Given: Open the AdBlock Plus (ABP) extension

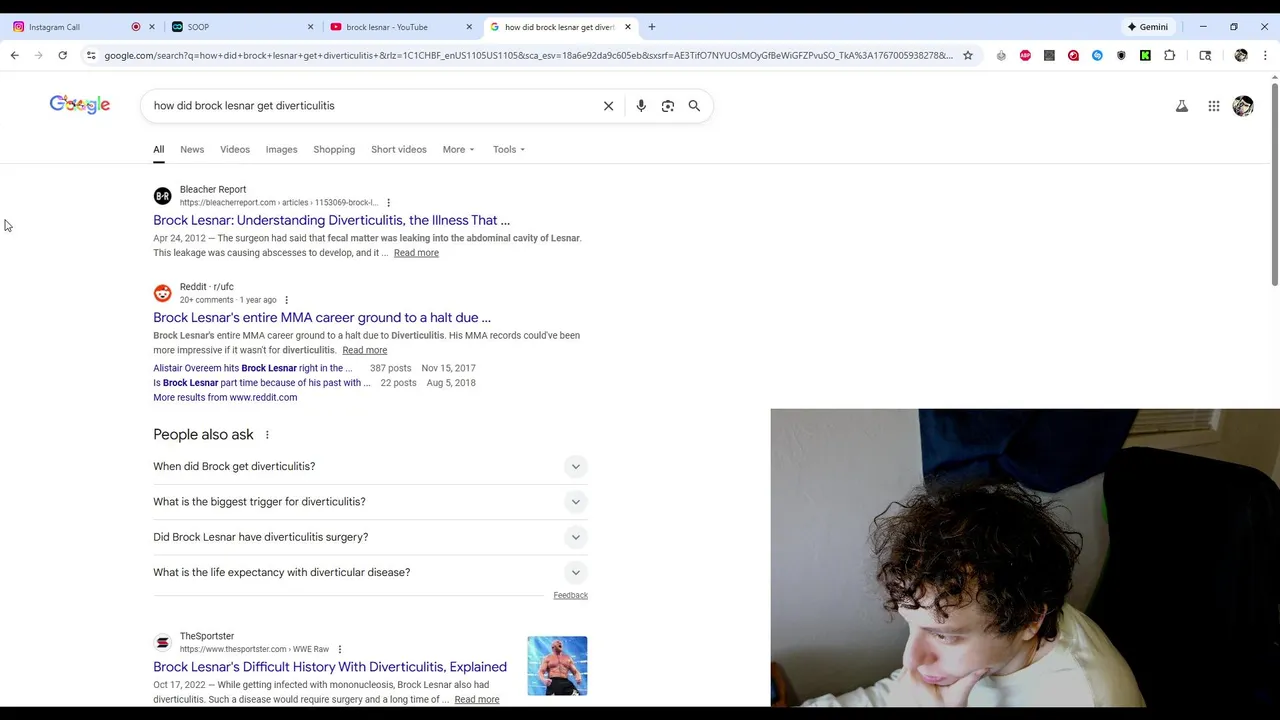Looking at the screenshot, I should click(x=1025, y=55).
